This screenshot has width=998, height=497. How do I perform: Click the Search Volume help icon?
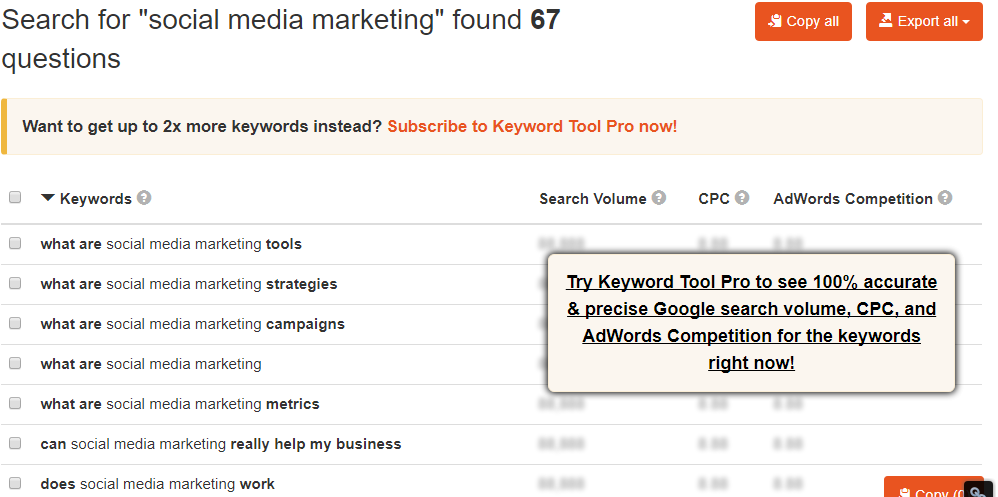659,198
